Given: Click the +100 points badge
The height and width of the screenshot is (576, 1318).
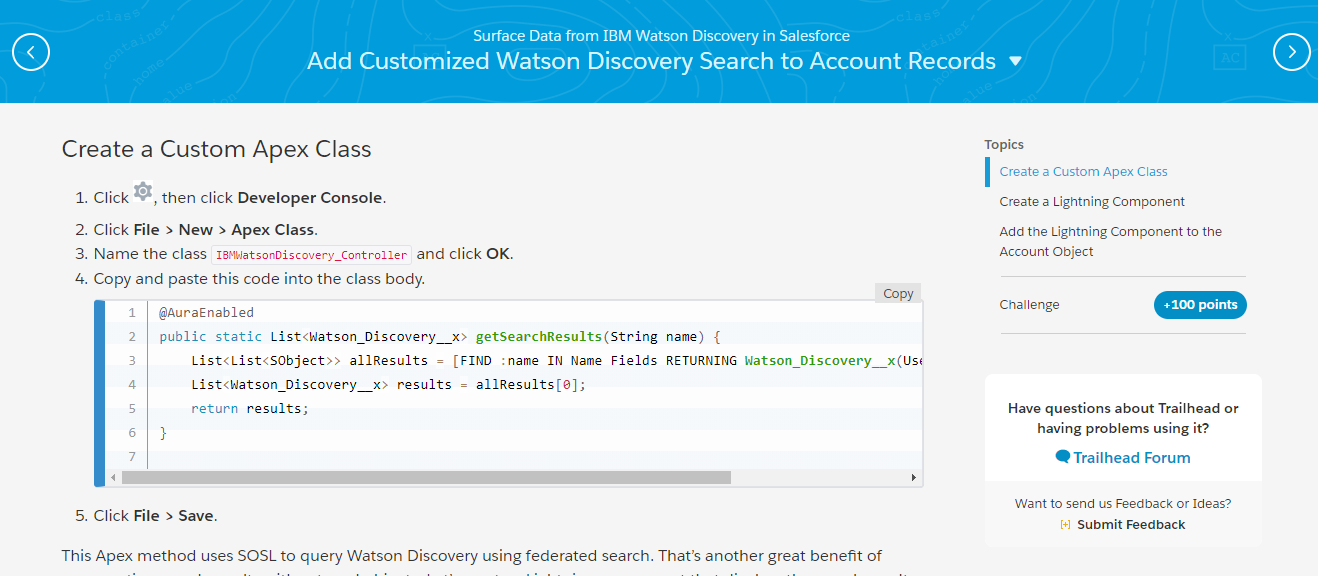Looking at the screenshot, I should click(x=1200, y=305).
